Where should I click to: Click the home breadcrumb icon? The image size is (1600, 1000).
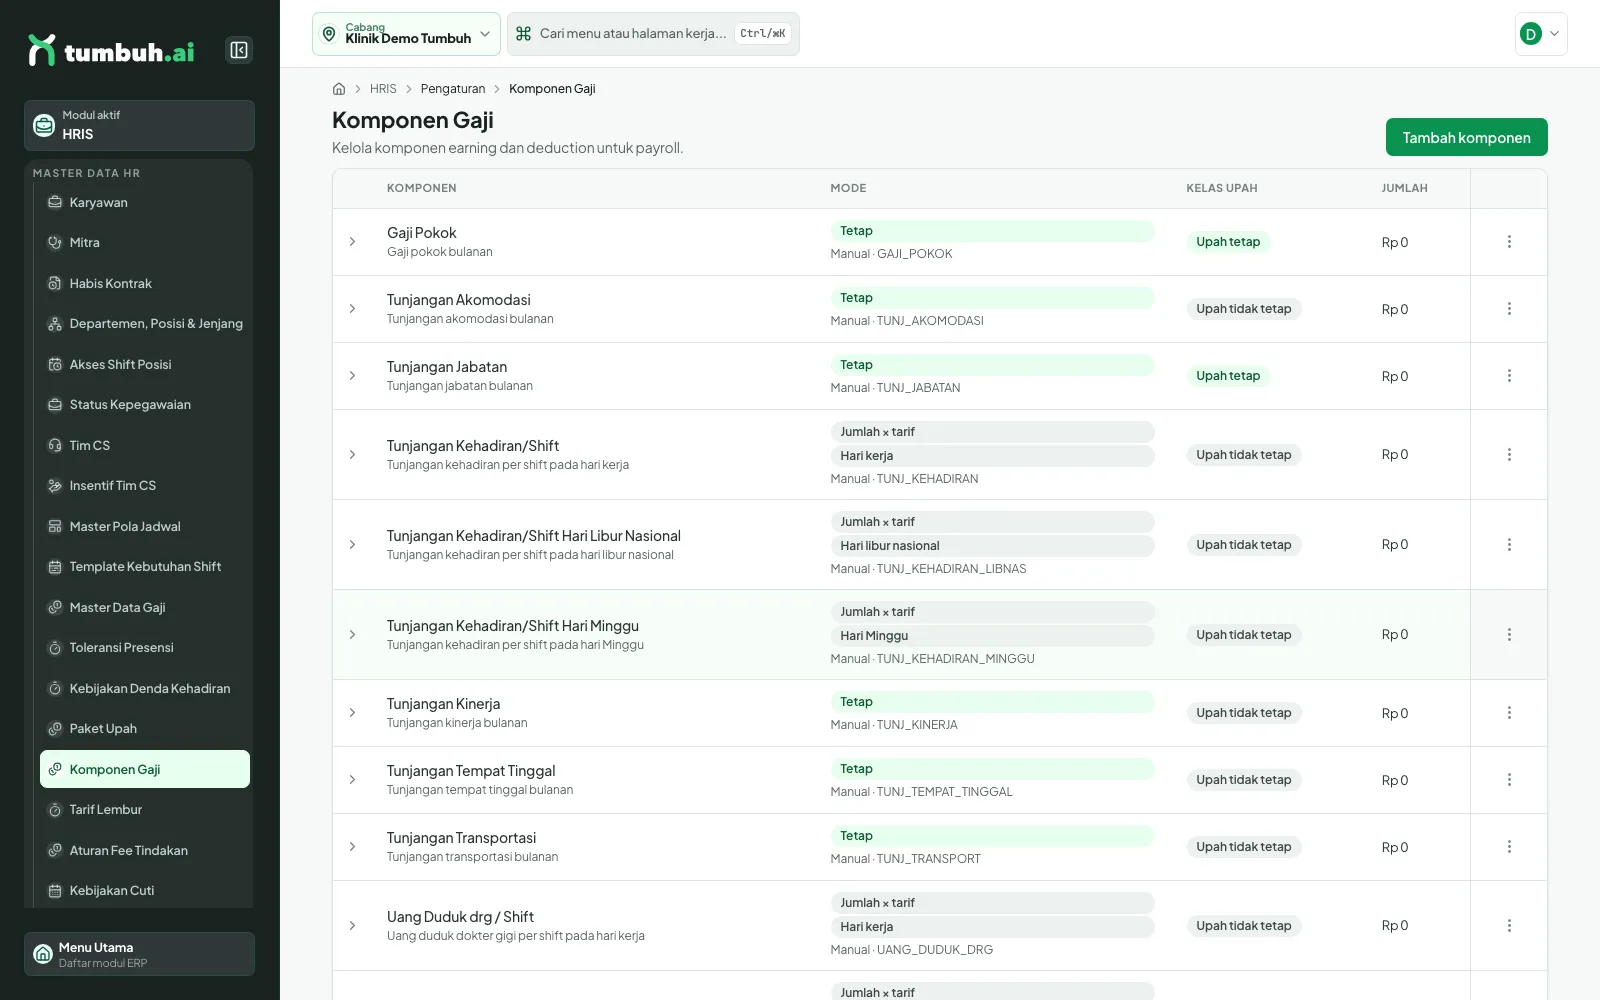[x=339, y=89]
